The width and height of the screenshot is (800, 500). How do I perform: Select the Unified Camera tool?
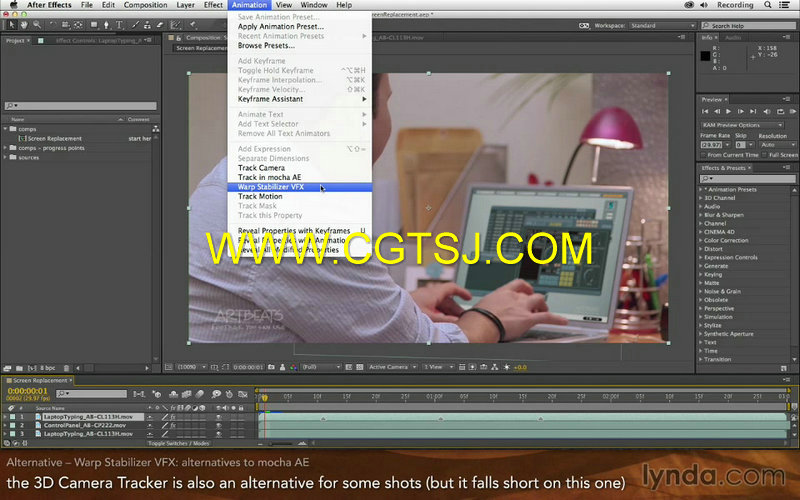[65, 24]
